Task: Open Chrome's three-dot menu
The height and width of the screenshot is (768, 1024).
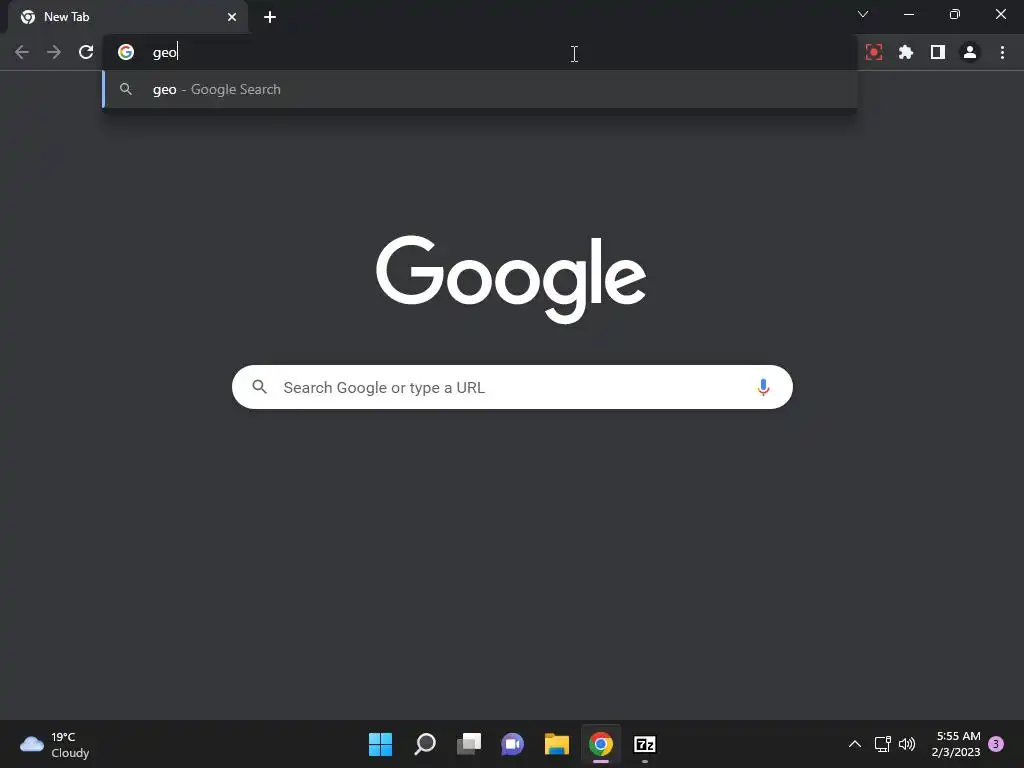Action: 1002,52
